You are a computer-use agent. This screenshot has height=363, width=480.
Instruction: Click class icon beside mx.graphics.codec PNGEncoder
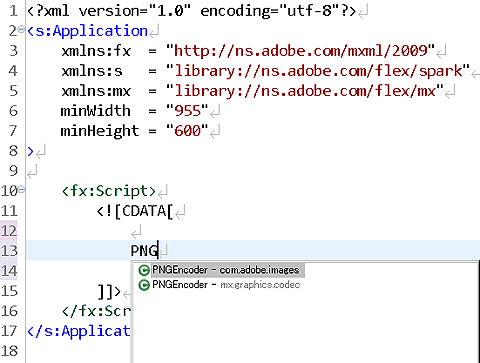[x=144, y=285]
